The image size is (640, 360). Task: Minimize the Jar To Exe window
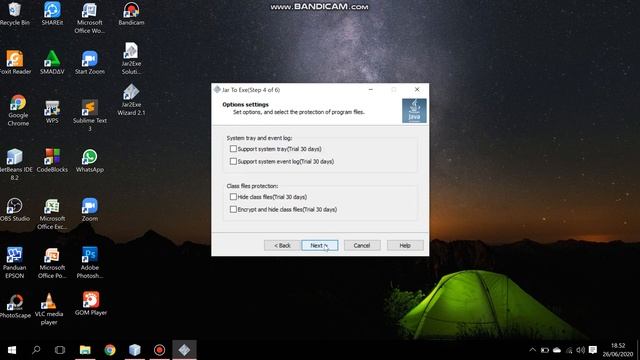pyautogui.click(x=371, y=89)
